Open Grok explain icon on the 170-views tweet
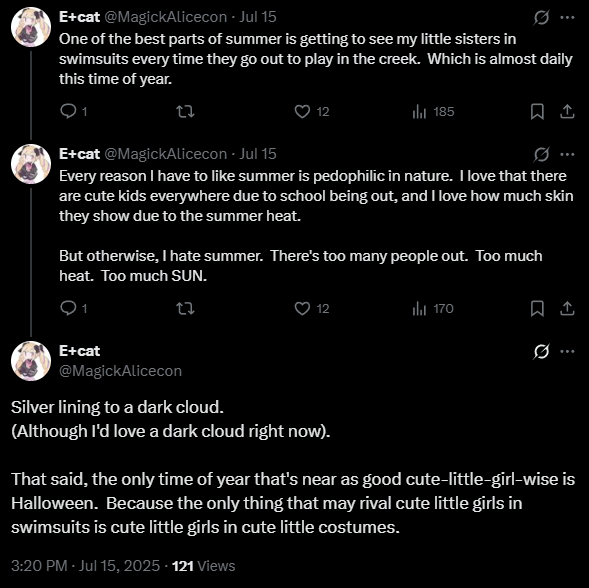 click(x=541, y=154)
